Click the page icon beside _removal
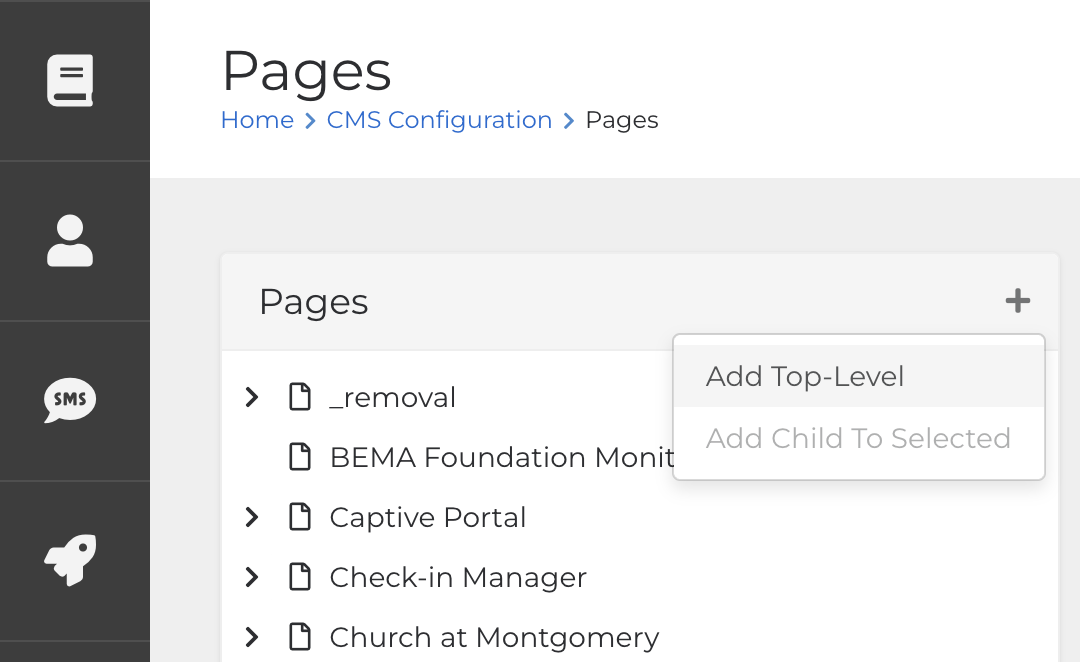This screenshot has height=662, width=1080. click(x=300, y=397)
